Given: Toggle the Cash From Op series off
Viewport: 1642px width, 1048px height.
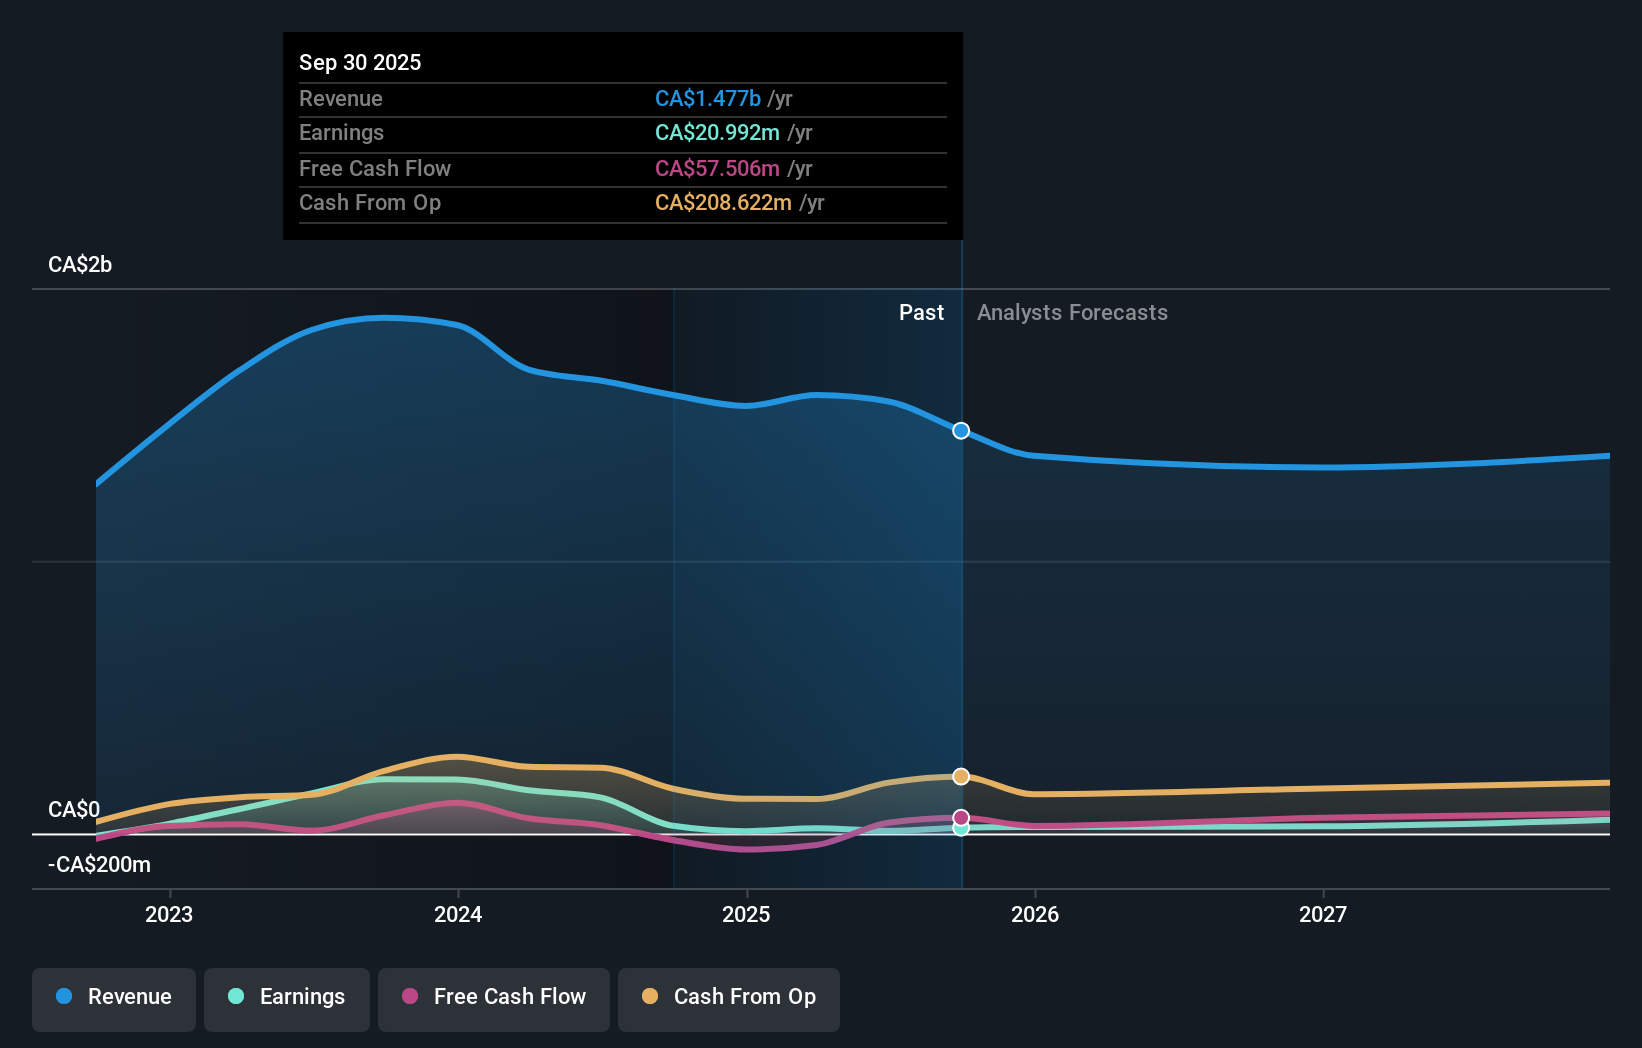Looking at the screenshot, I should point(728,997).
